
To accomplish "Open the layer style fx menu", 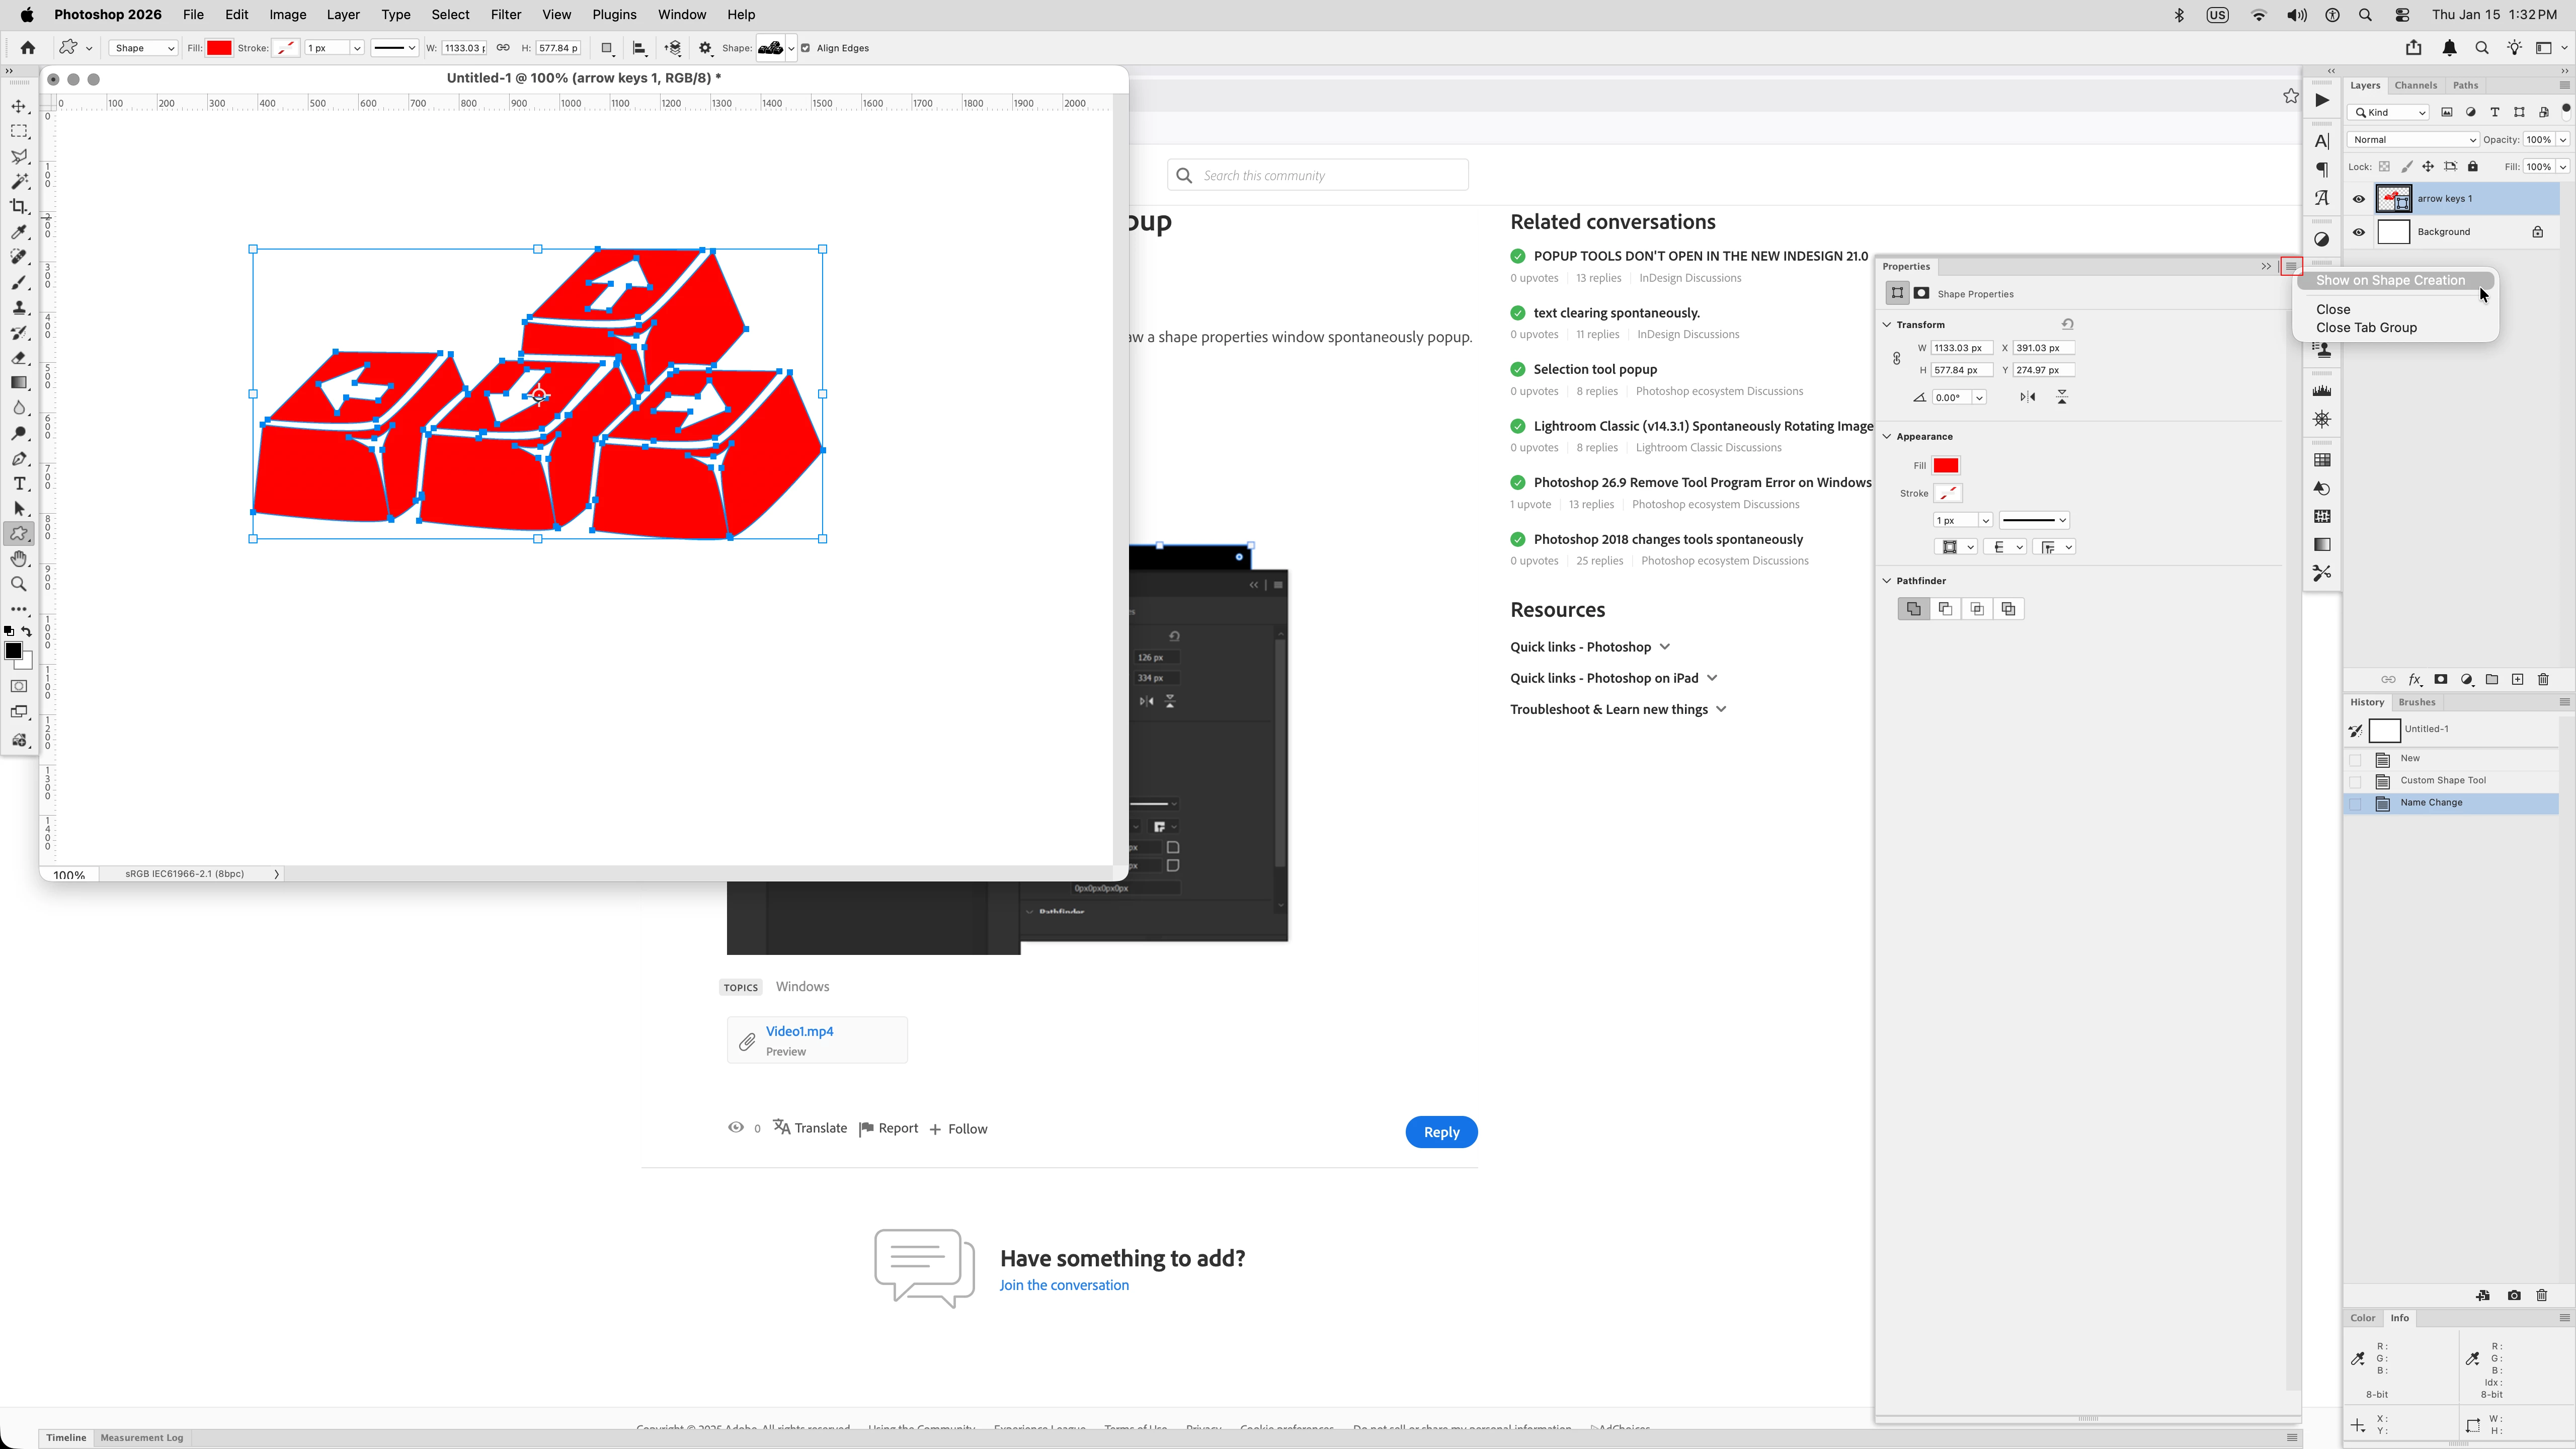I will 2415,680.
